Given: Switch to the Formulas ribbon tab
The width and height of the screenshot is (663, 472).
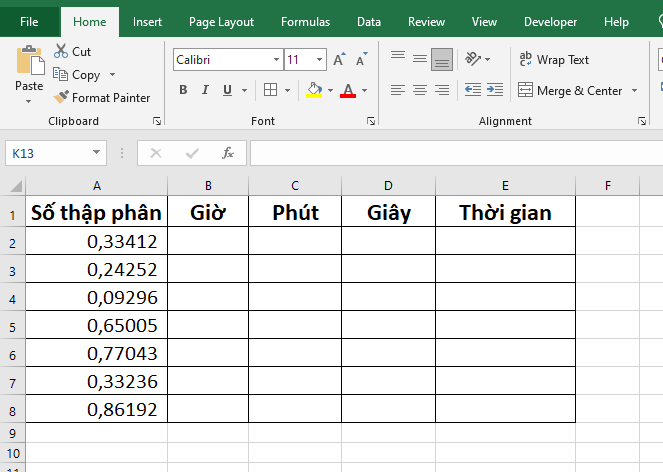Looking at the screenshot, I should click(x=305, y=22).
